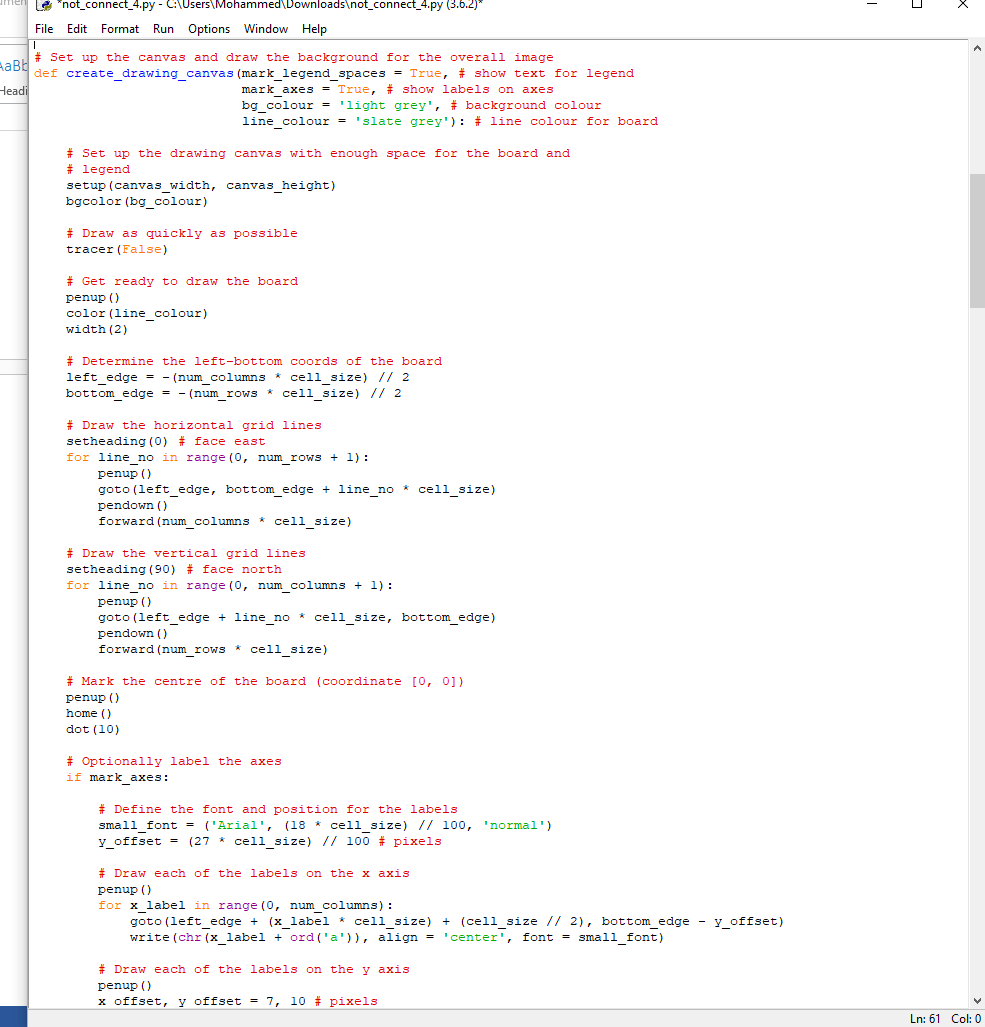Open the Window menu

(265, 29)
